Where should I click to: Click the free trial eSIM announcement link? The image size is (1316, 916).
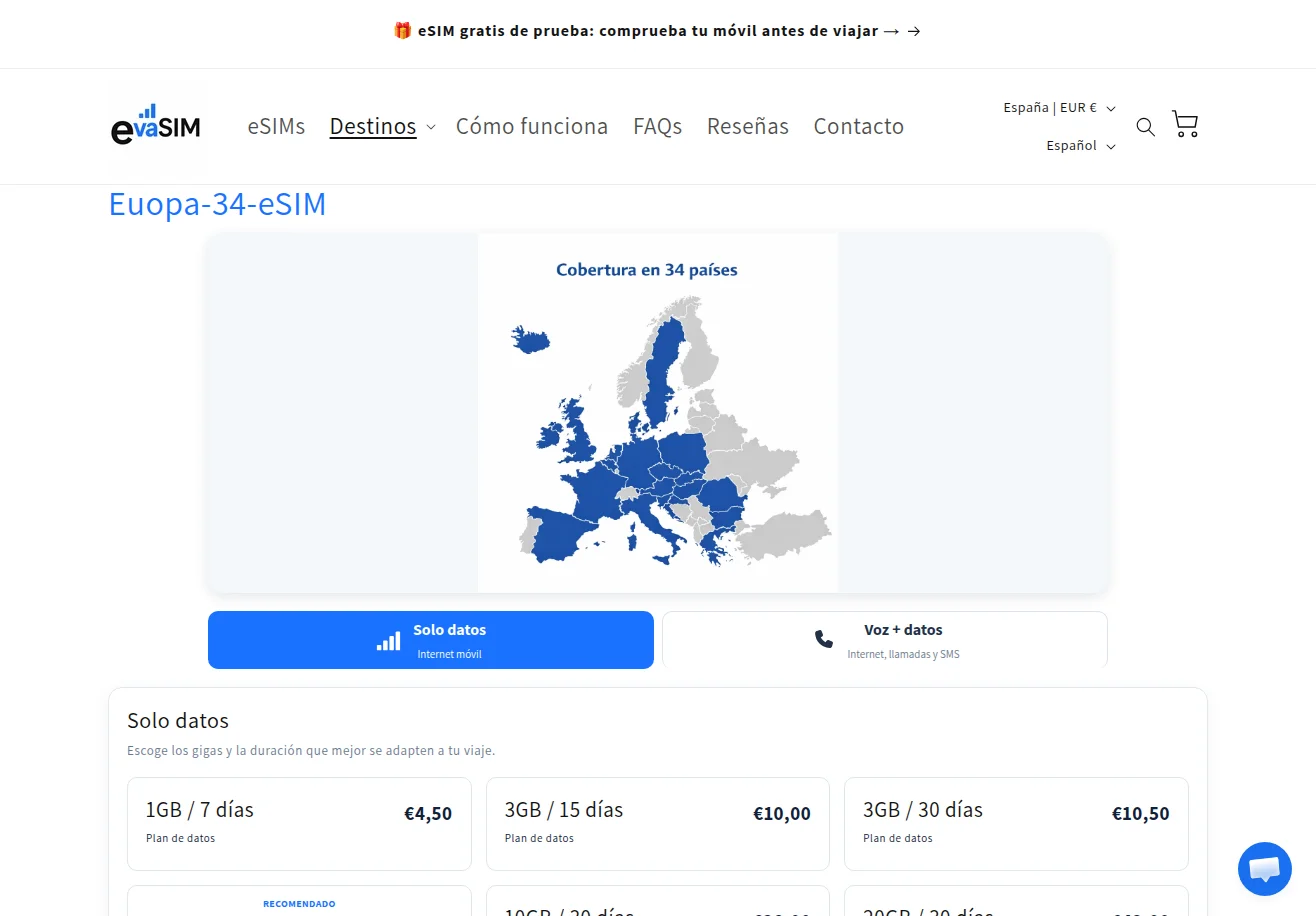pos(658,31)
